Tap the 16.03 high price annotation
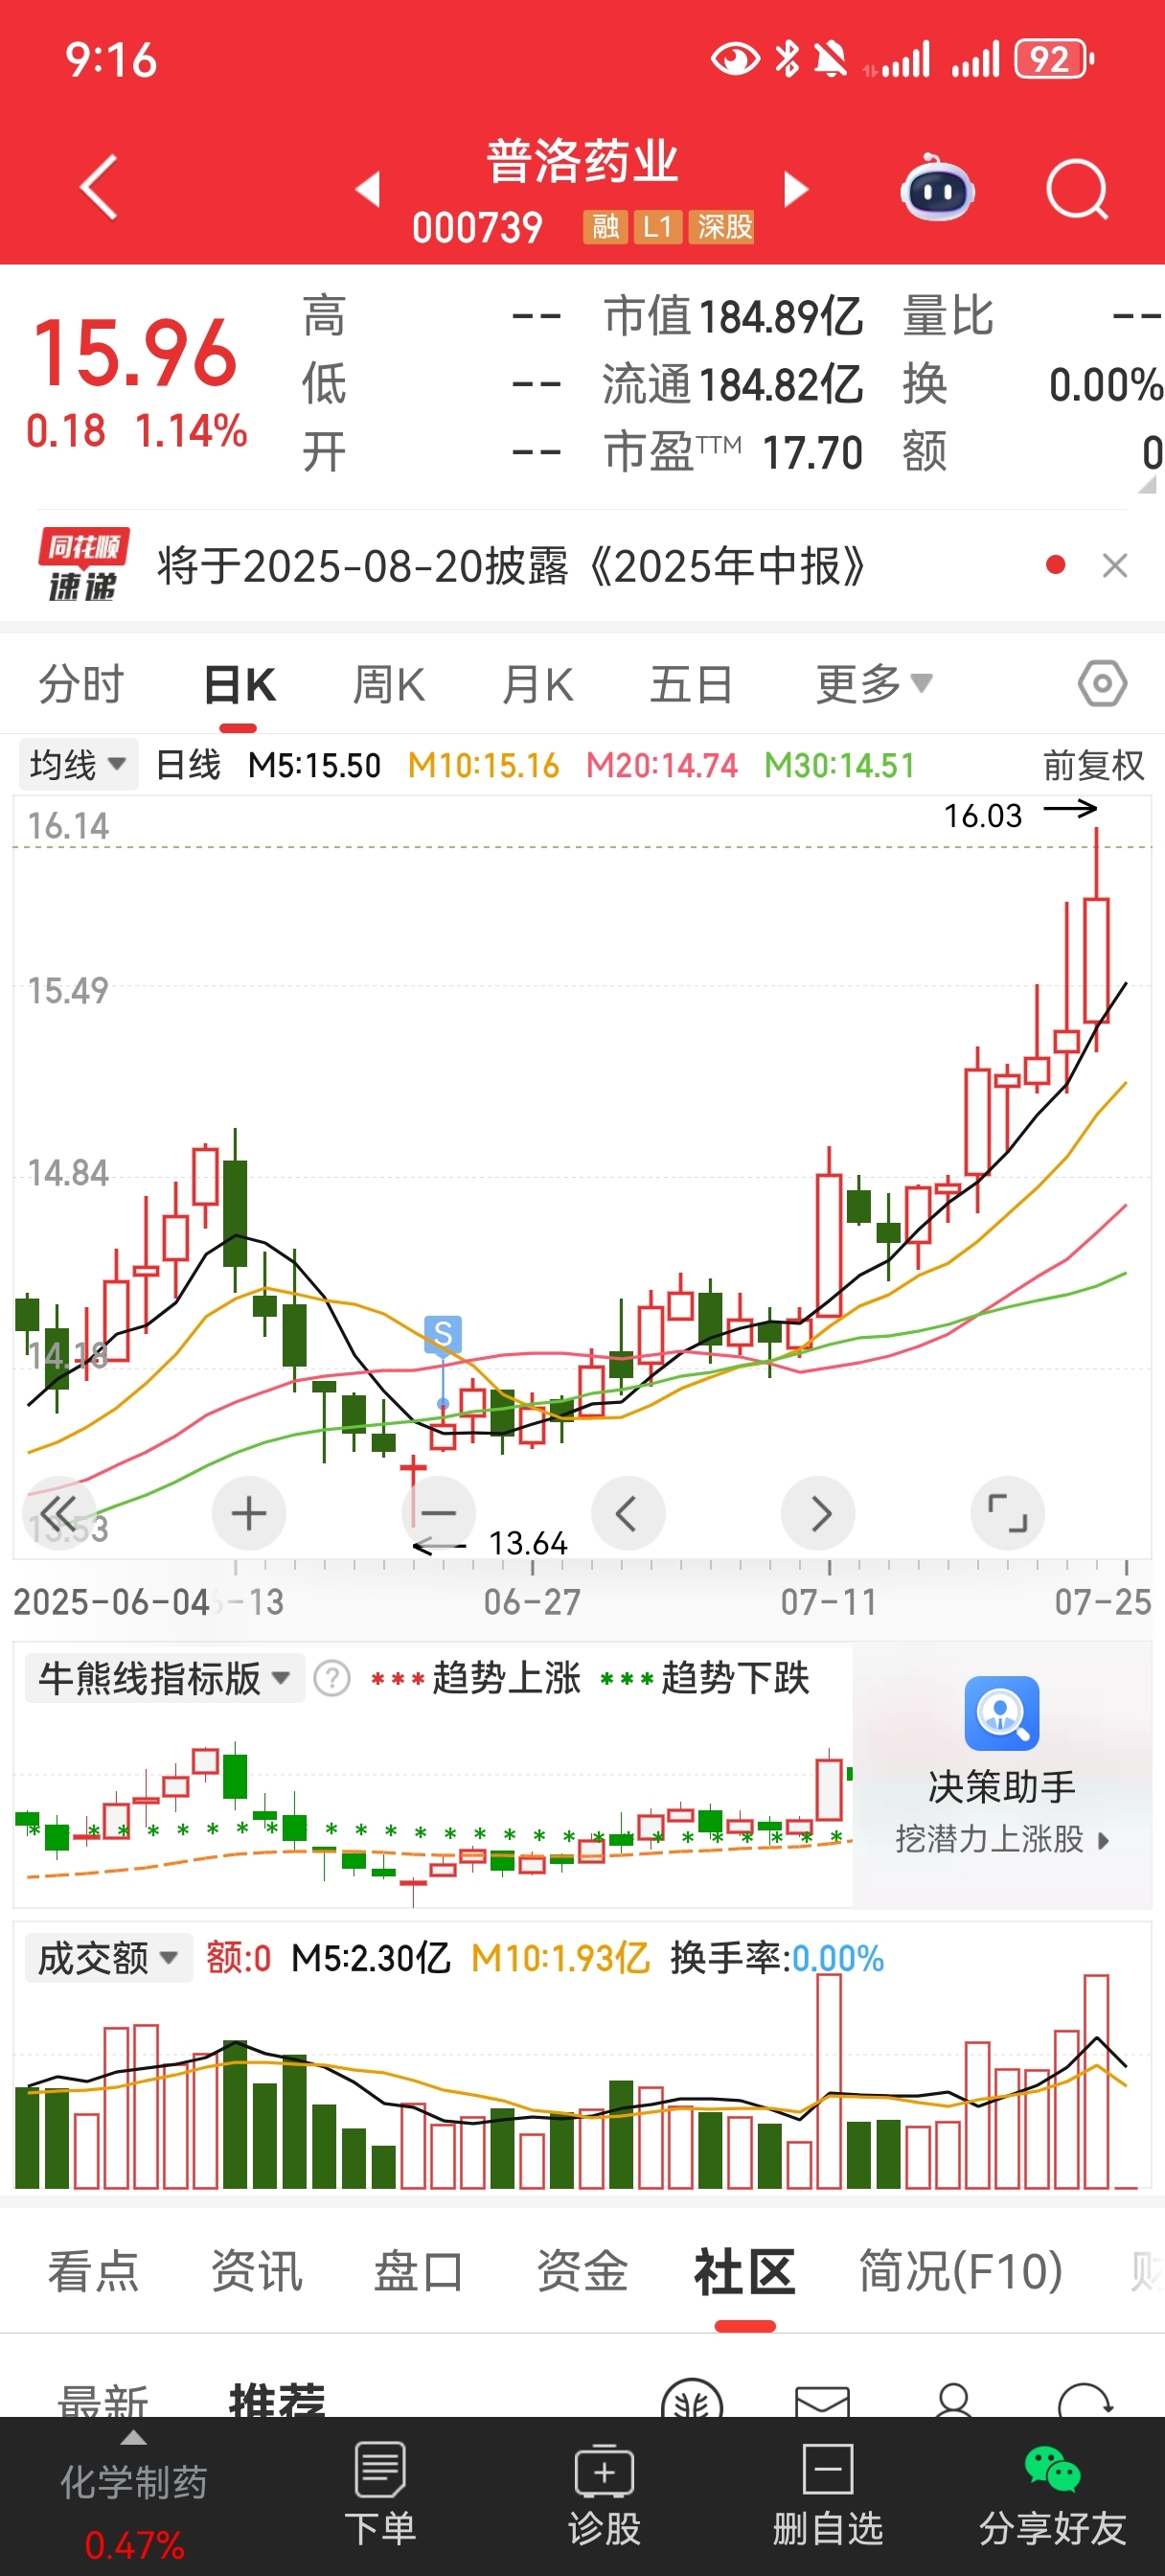This screenshot has height=2576, width=1165. (x=983, y=816)
